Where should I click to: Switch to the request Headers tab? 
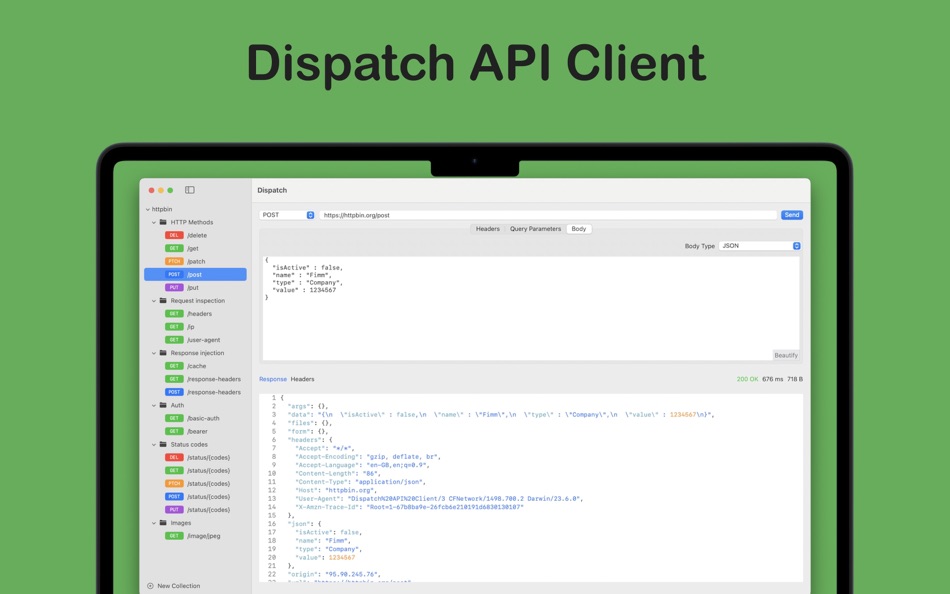(x=488, y=229)
